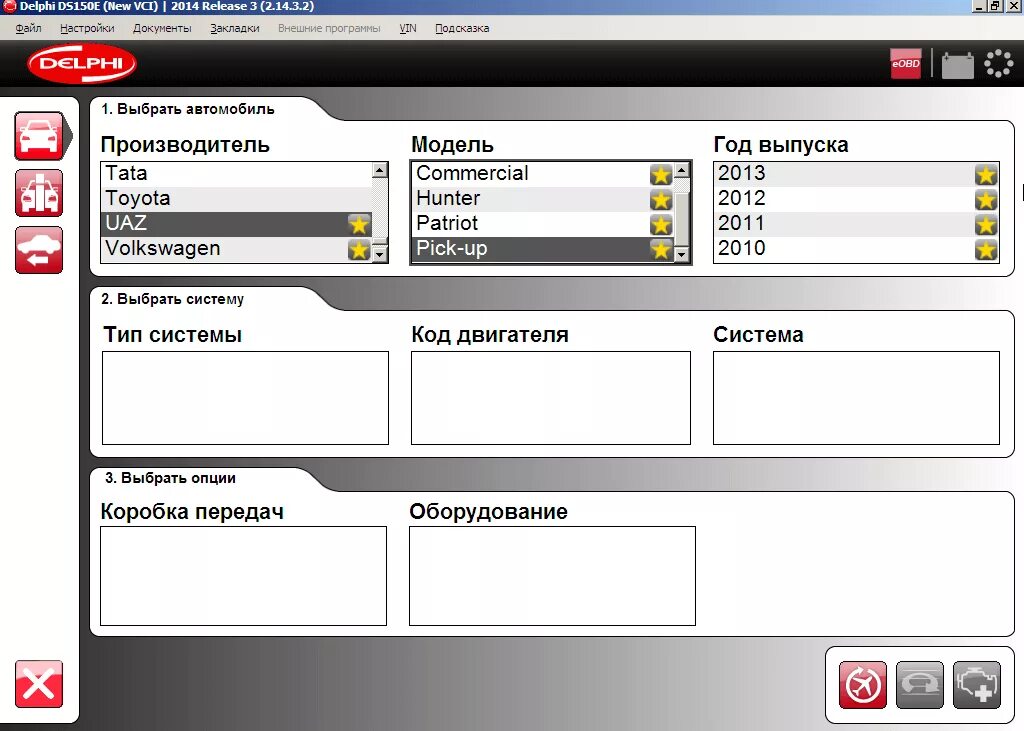Screen dimensions: 1024x731
Task: Open the Настройки menu
Action: pyautogui.click(x=87, y=28)
